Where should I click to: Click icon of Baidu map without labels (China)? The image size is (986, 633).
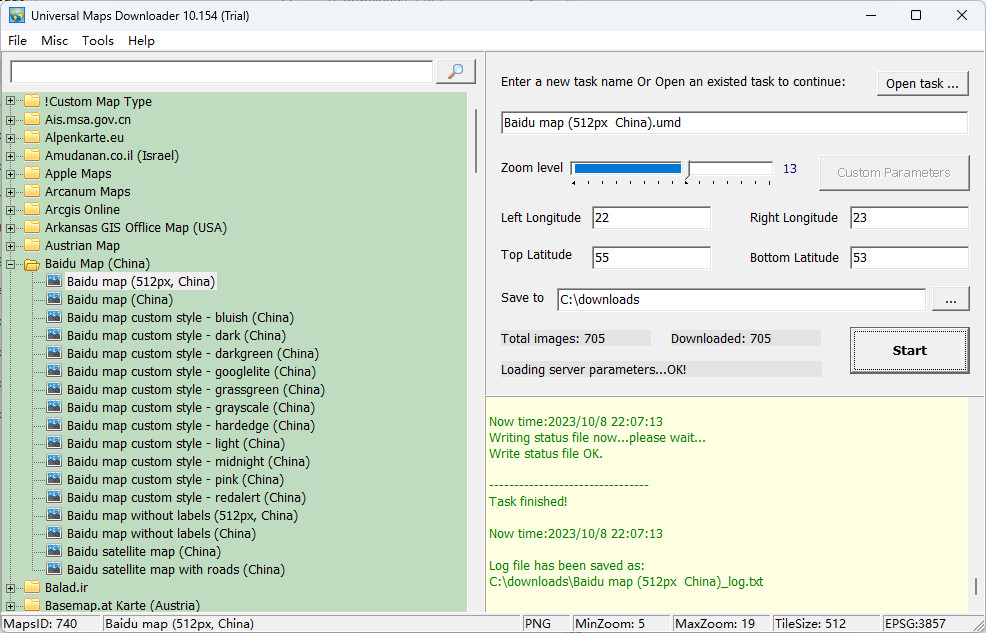(55, 534)
